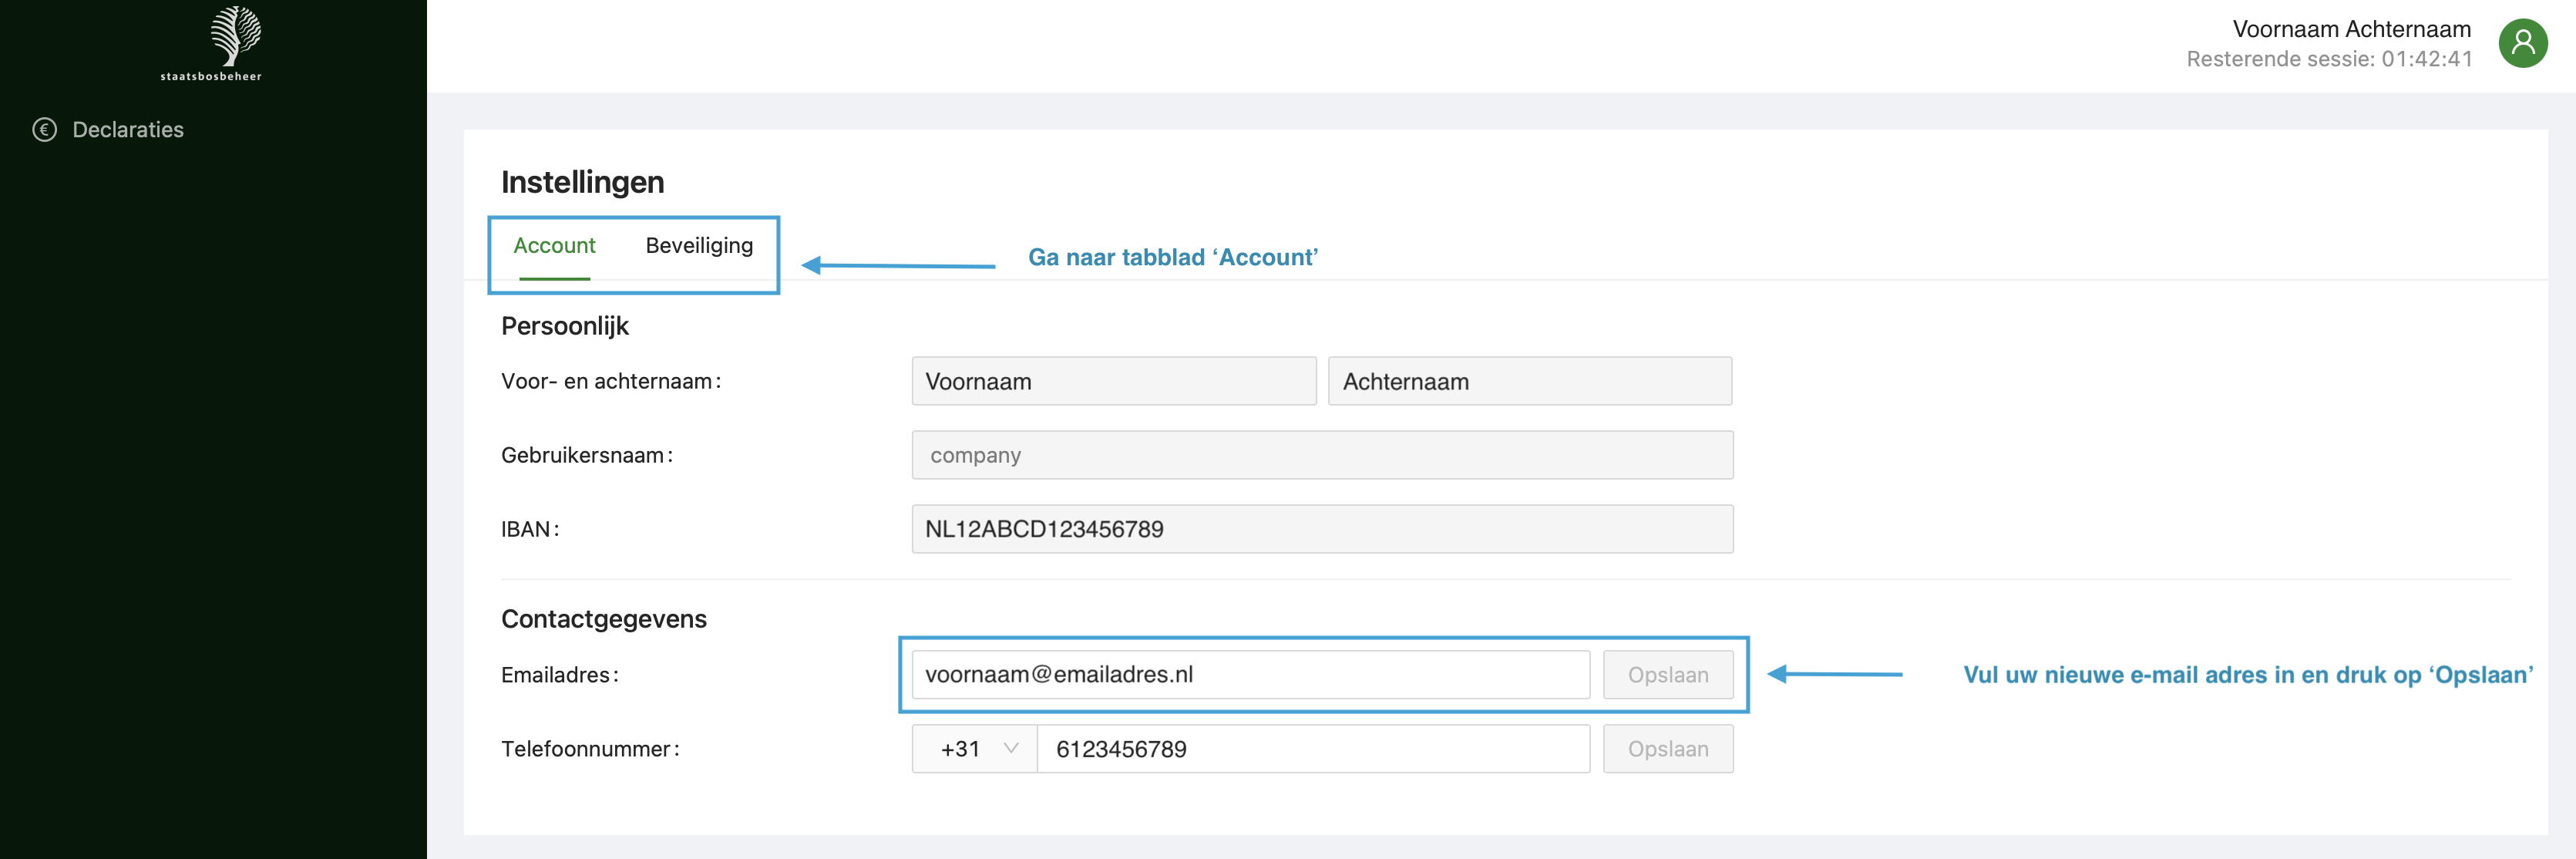Open Declaraties via the euro icon
Screen dimensions: 2576x859
pos(45,129)
